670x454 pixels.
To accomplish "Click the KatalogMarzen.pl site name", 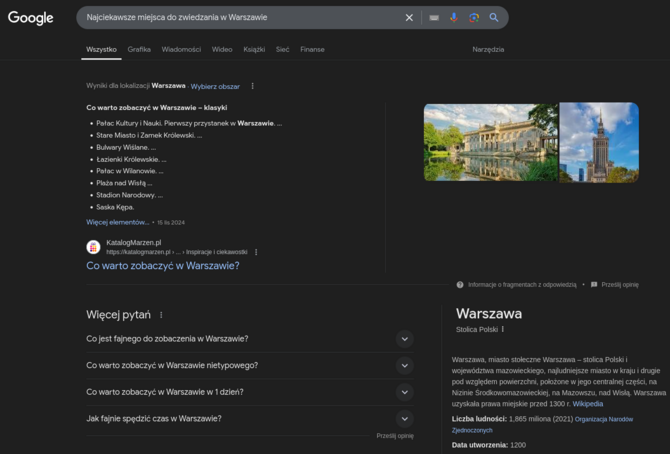I will pos(134,242).
